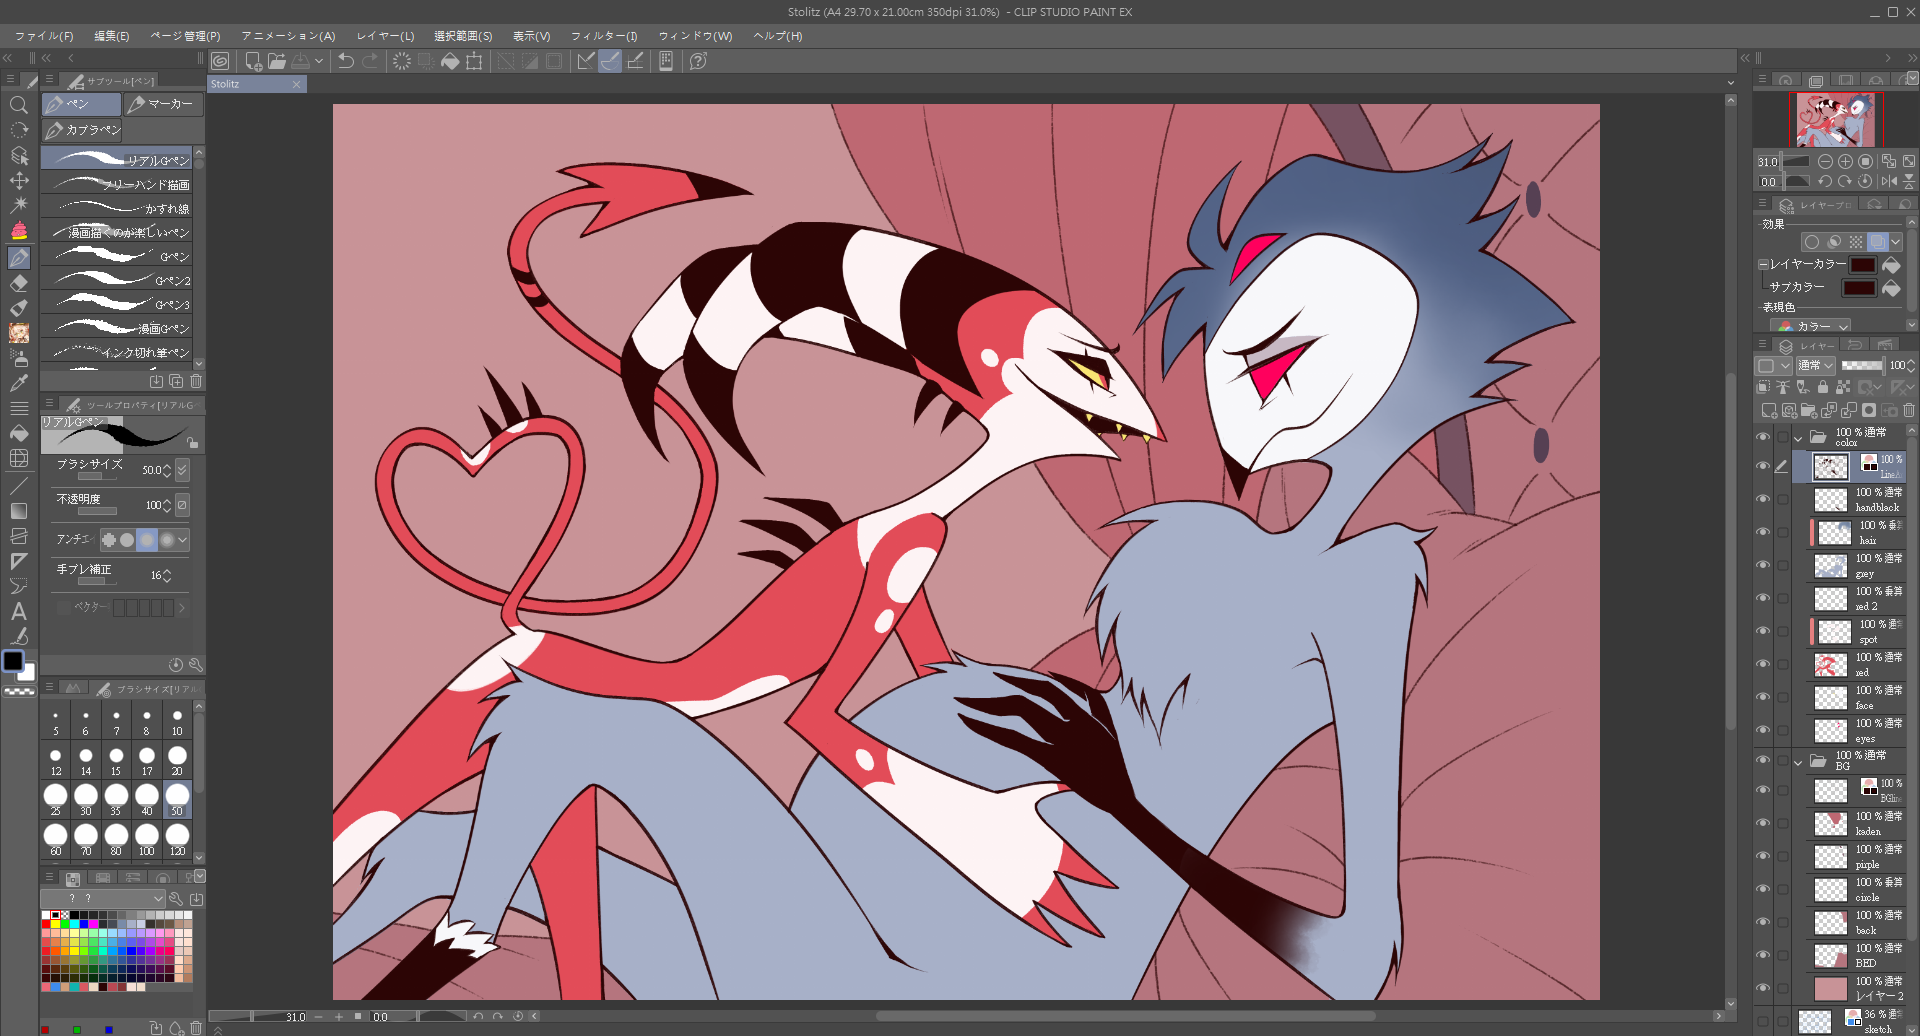
Task: Zoom out in the Navigator panel
Action: point(1825,161)
